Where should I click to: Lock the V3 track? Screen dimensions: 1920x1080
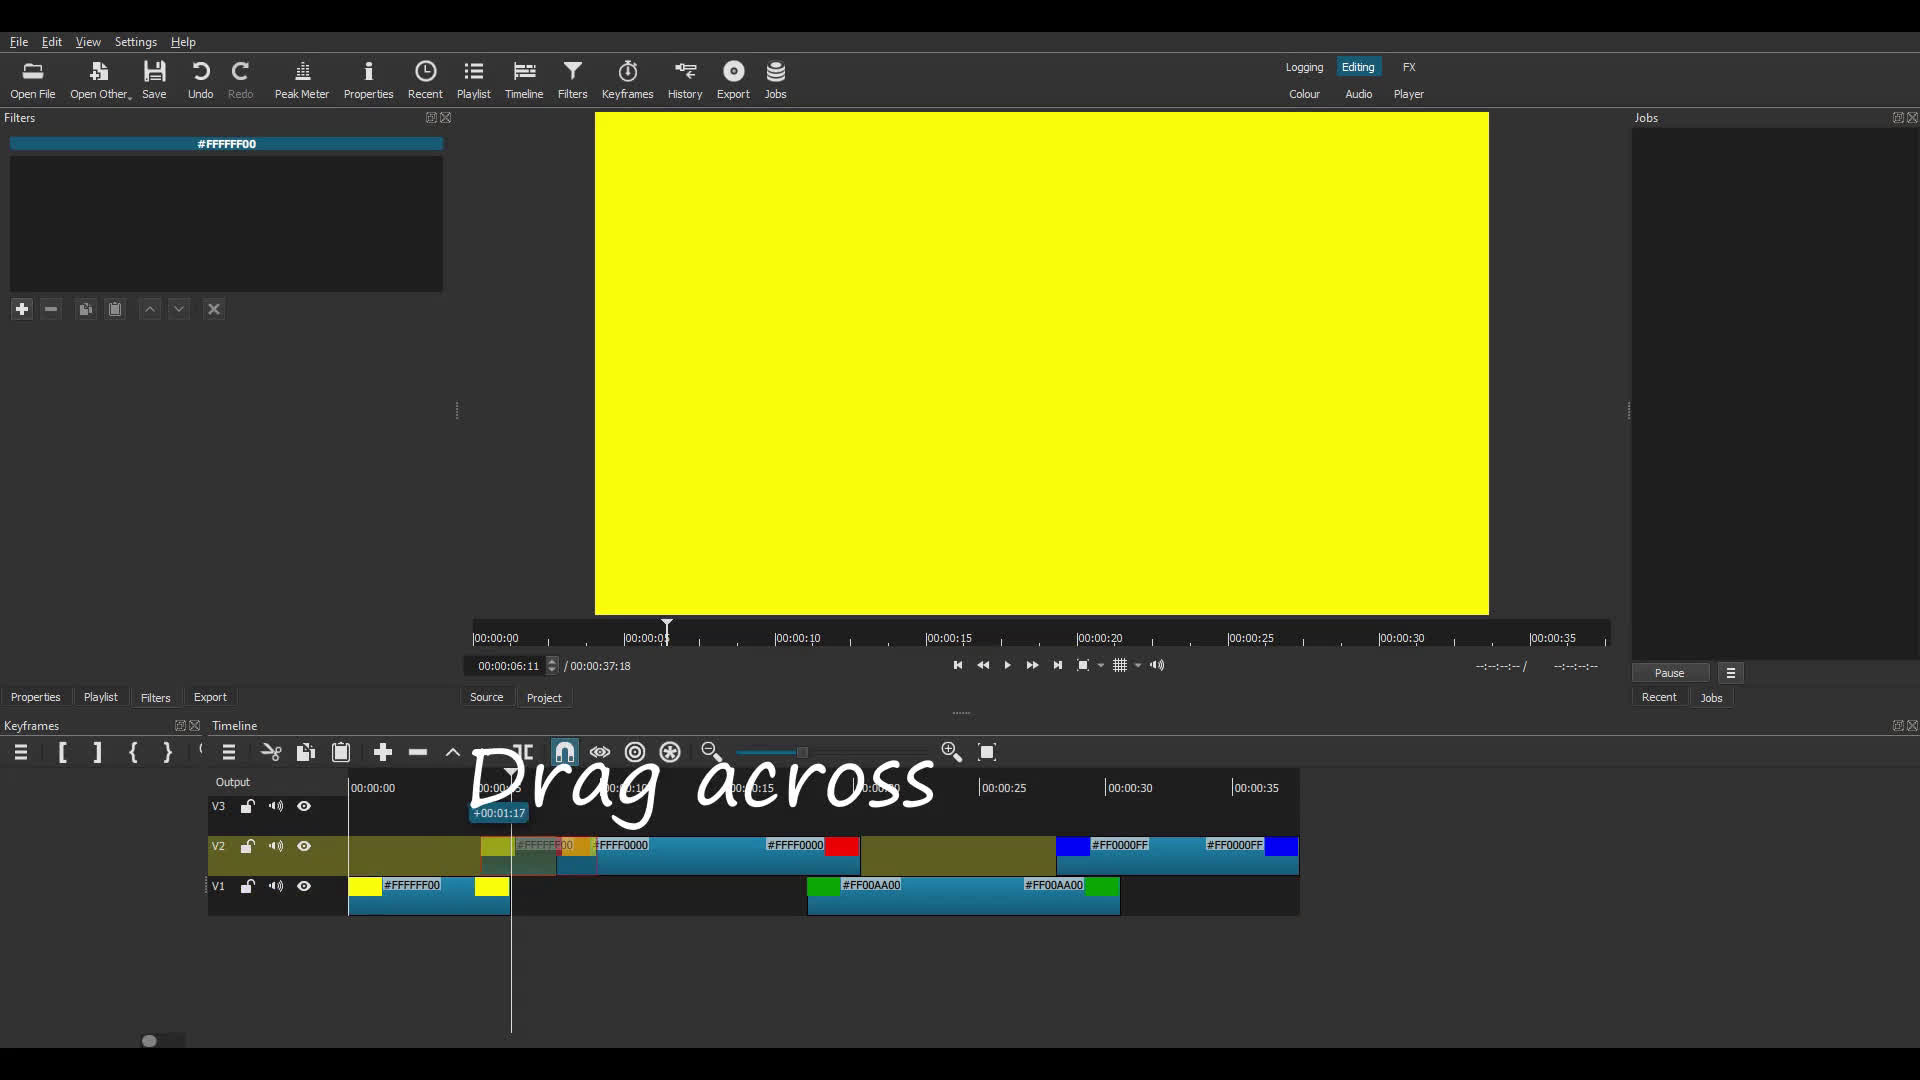click(248, 806)
